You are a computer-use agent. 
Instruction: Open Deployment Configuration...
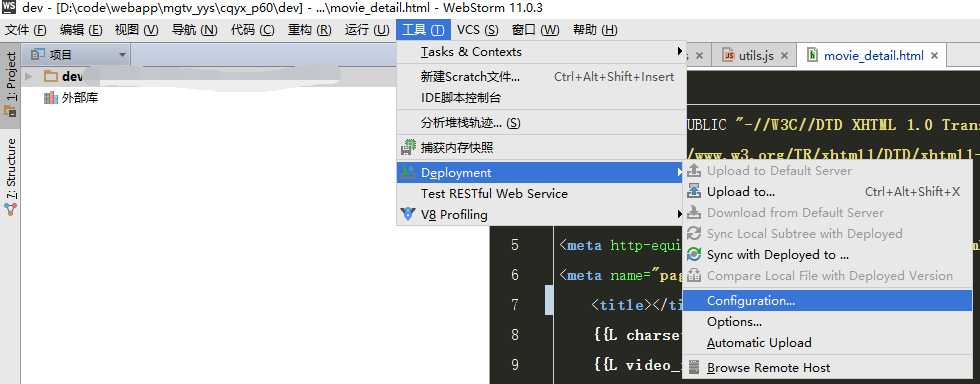pos(827,301)
